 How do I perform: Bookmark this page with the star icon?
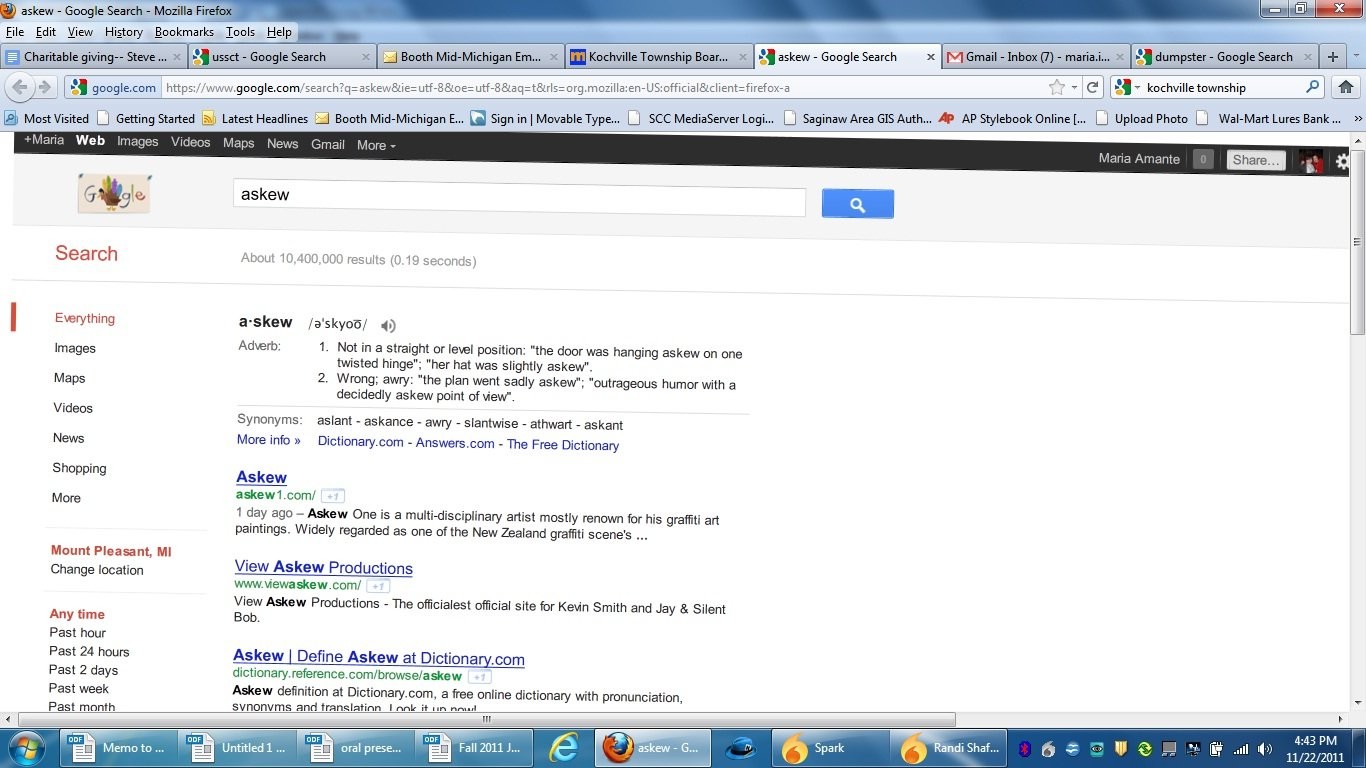tap(1057, 87)
